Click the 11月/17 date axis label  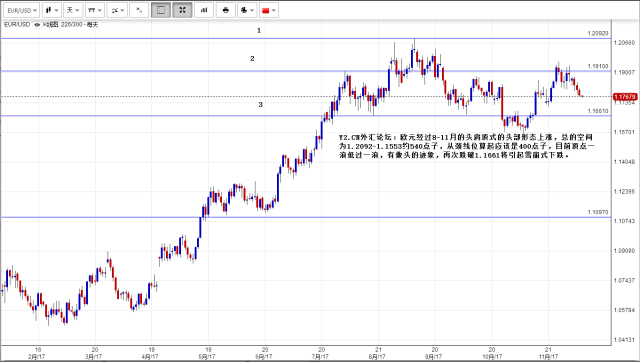point(548,357)
